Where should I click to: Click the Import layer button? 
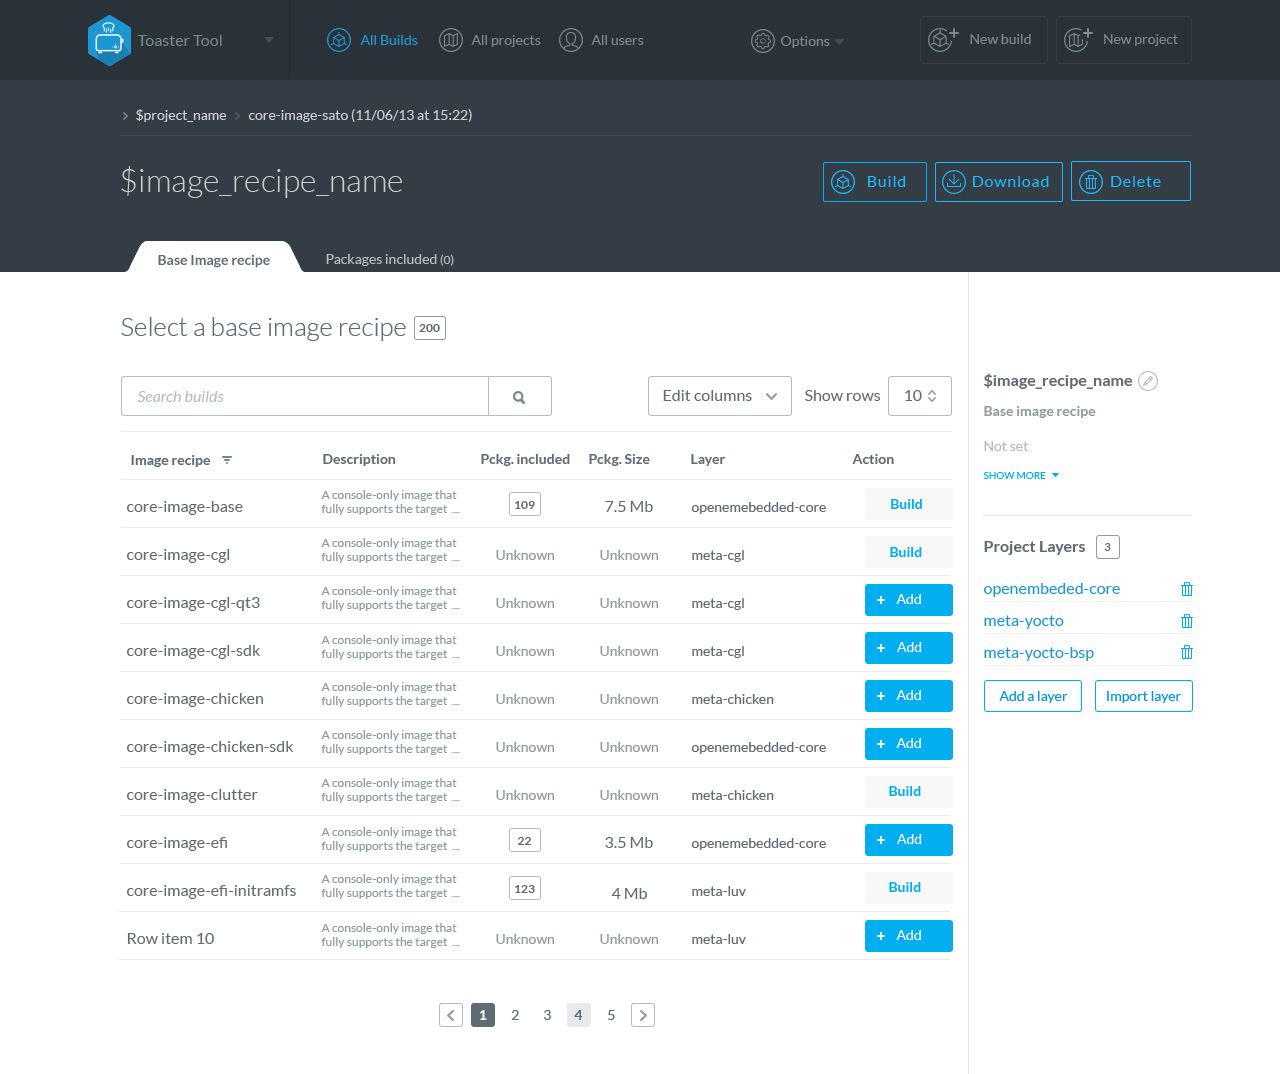[x=1143, y=696]
